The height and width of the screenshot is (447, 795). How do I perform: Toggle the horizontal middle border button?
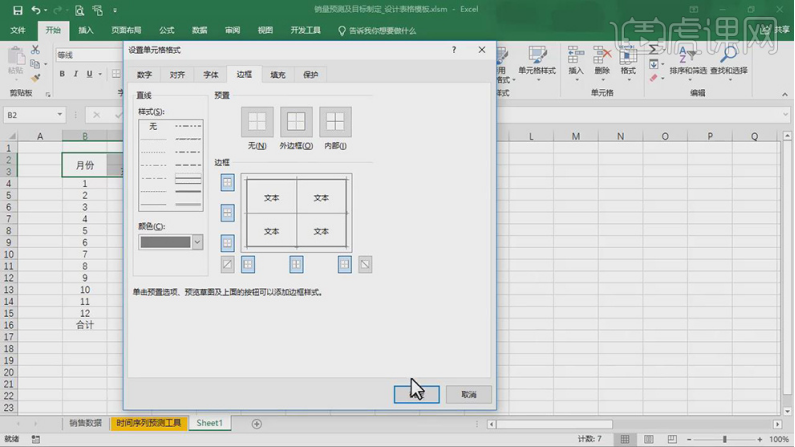(x=228, y=213)
